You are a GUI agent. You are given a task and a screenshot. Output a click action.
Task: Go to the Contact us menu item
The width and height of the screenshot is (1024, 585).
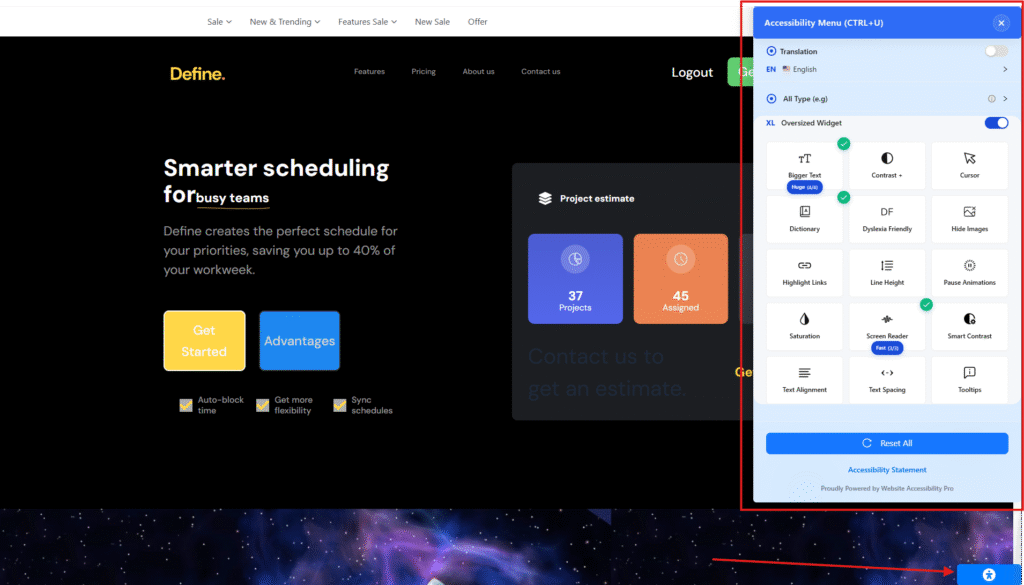click(540, 72)
